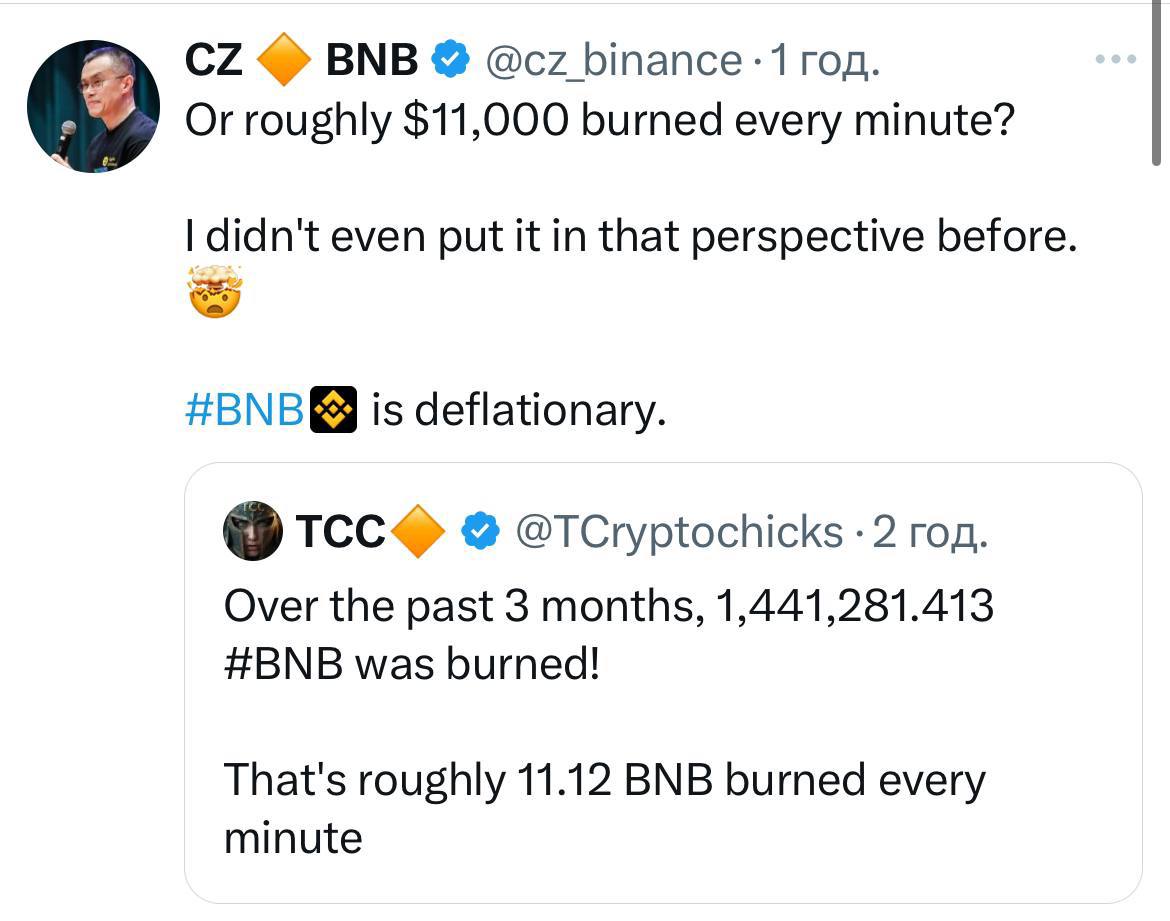Click the exploding head emoji

click(214, 291)
